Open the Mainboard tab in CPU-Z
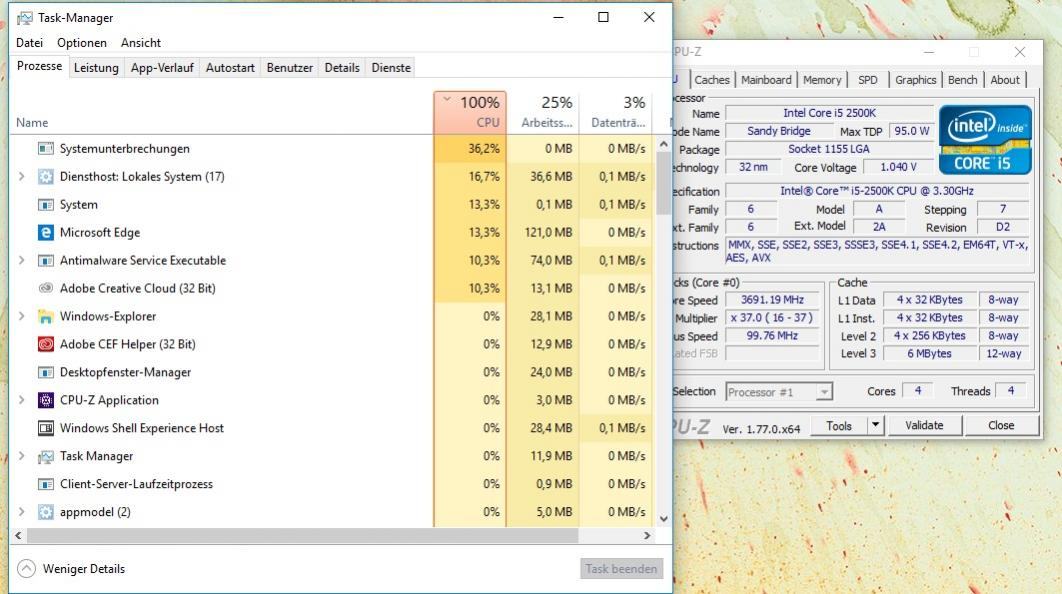The width and height of the screenshot is (1062, 594). tap(766, 80)
